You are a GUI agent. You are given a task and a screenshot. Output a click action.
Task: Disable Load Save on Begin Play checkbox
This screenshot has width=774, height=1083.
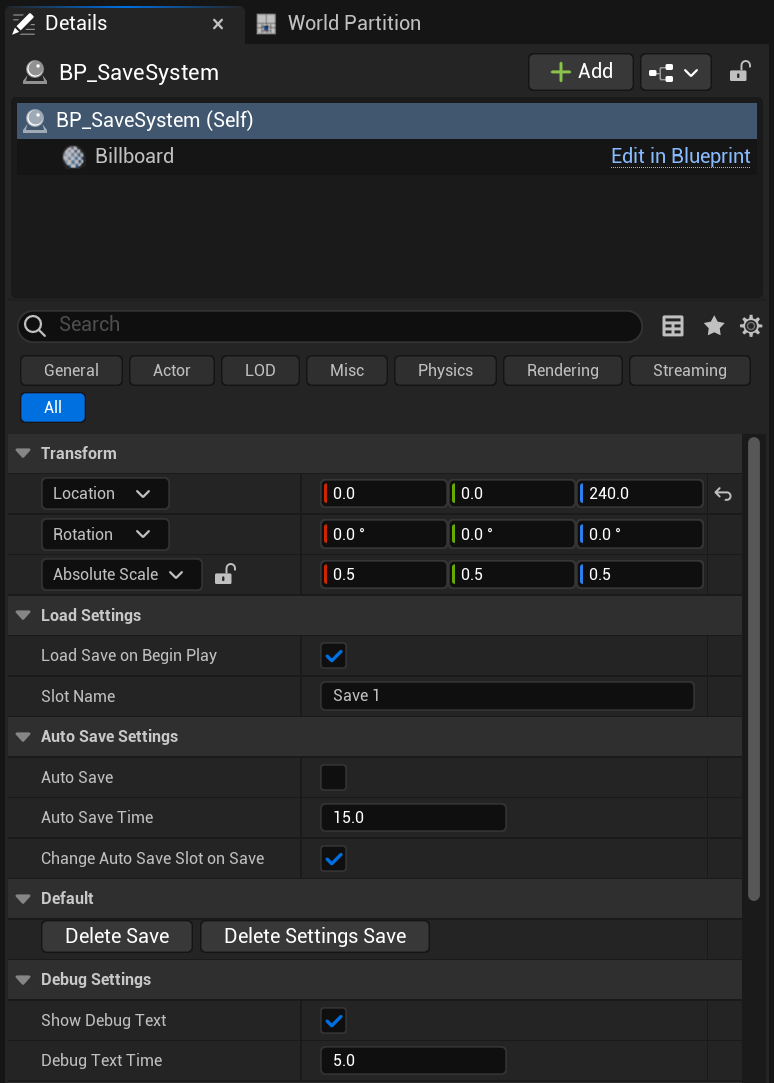(333, 656)
